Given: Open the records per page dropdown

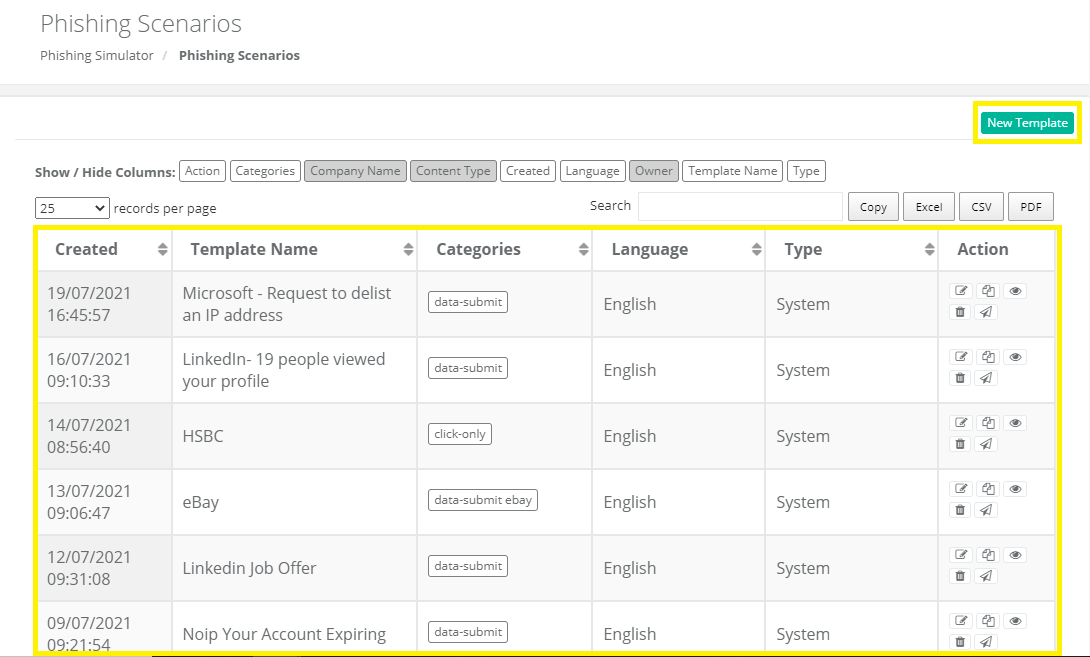Looking at the screenshot, I should [x=72, y=208].
